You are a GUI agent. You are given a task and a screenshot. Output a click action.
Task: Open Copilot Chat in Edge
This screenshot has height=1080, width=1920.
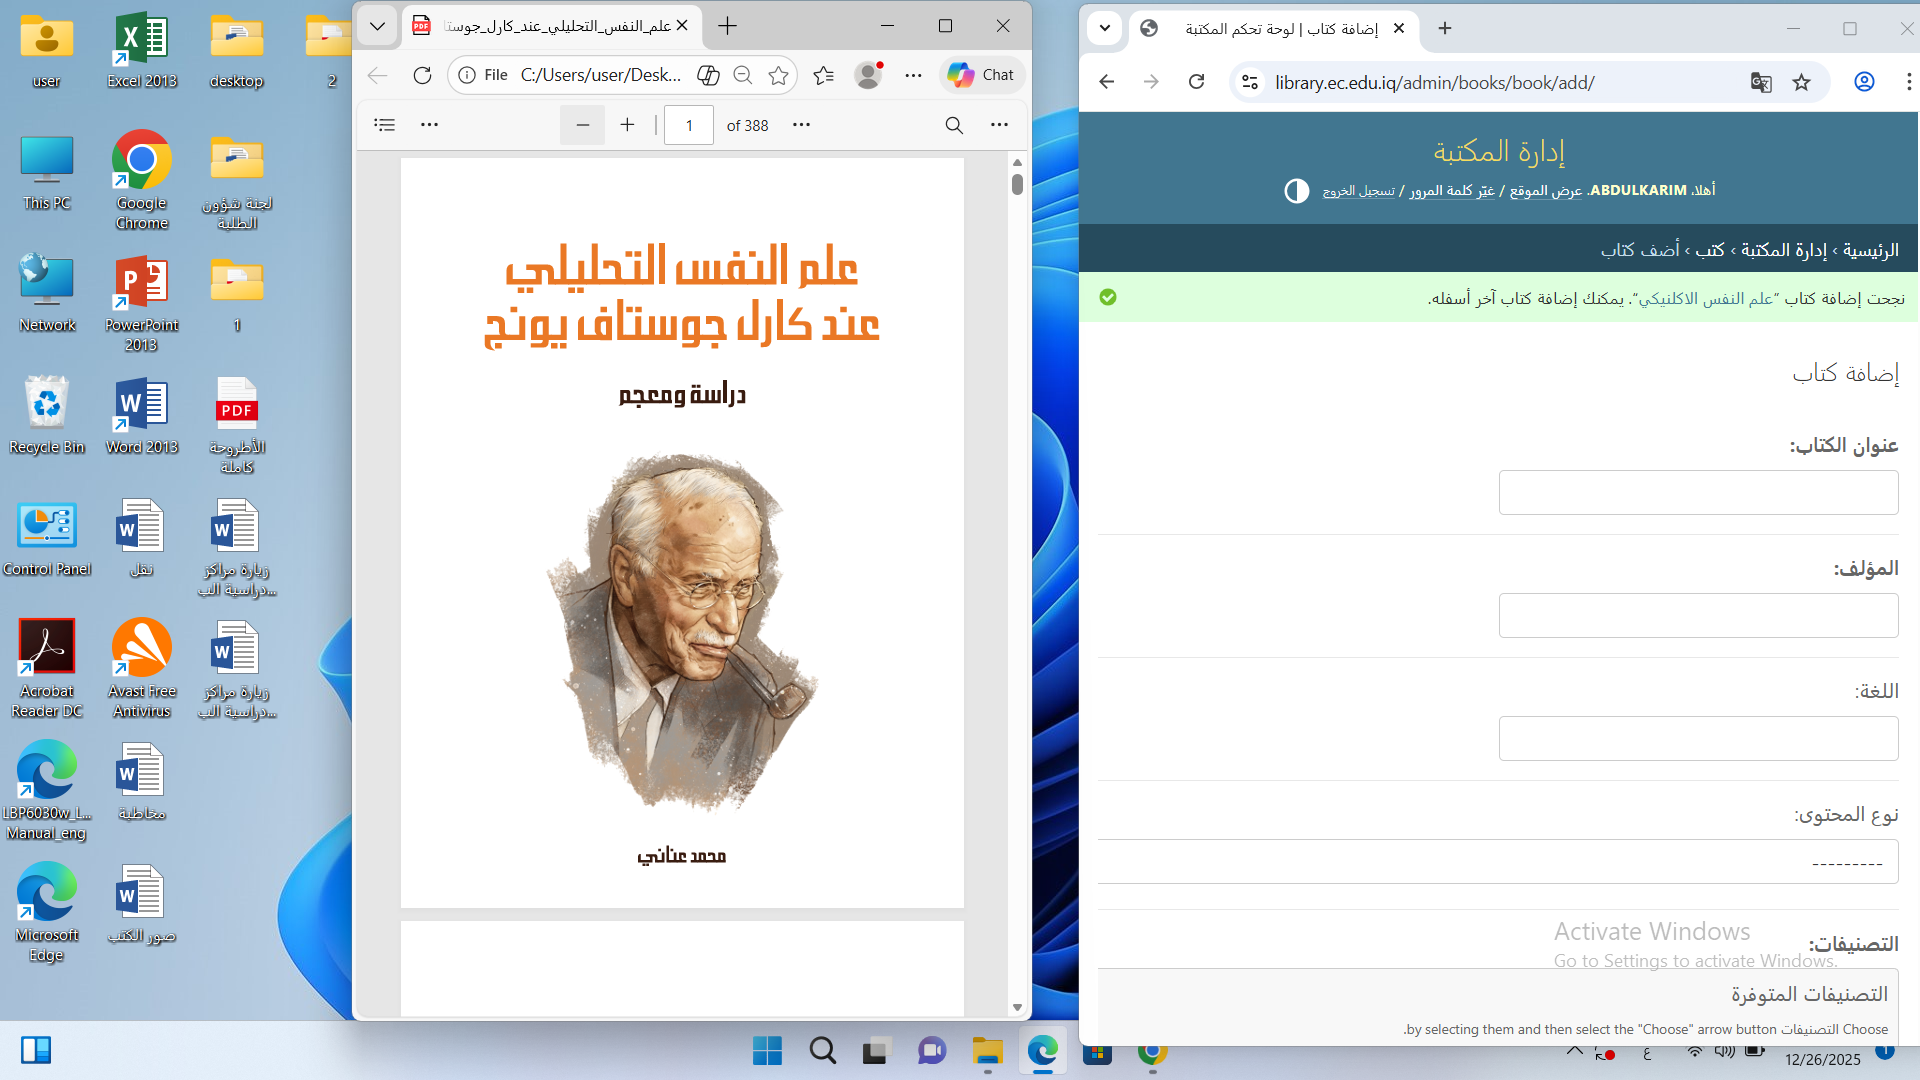(x=982, y=75)
